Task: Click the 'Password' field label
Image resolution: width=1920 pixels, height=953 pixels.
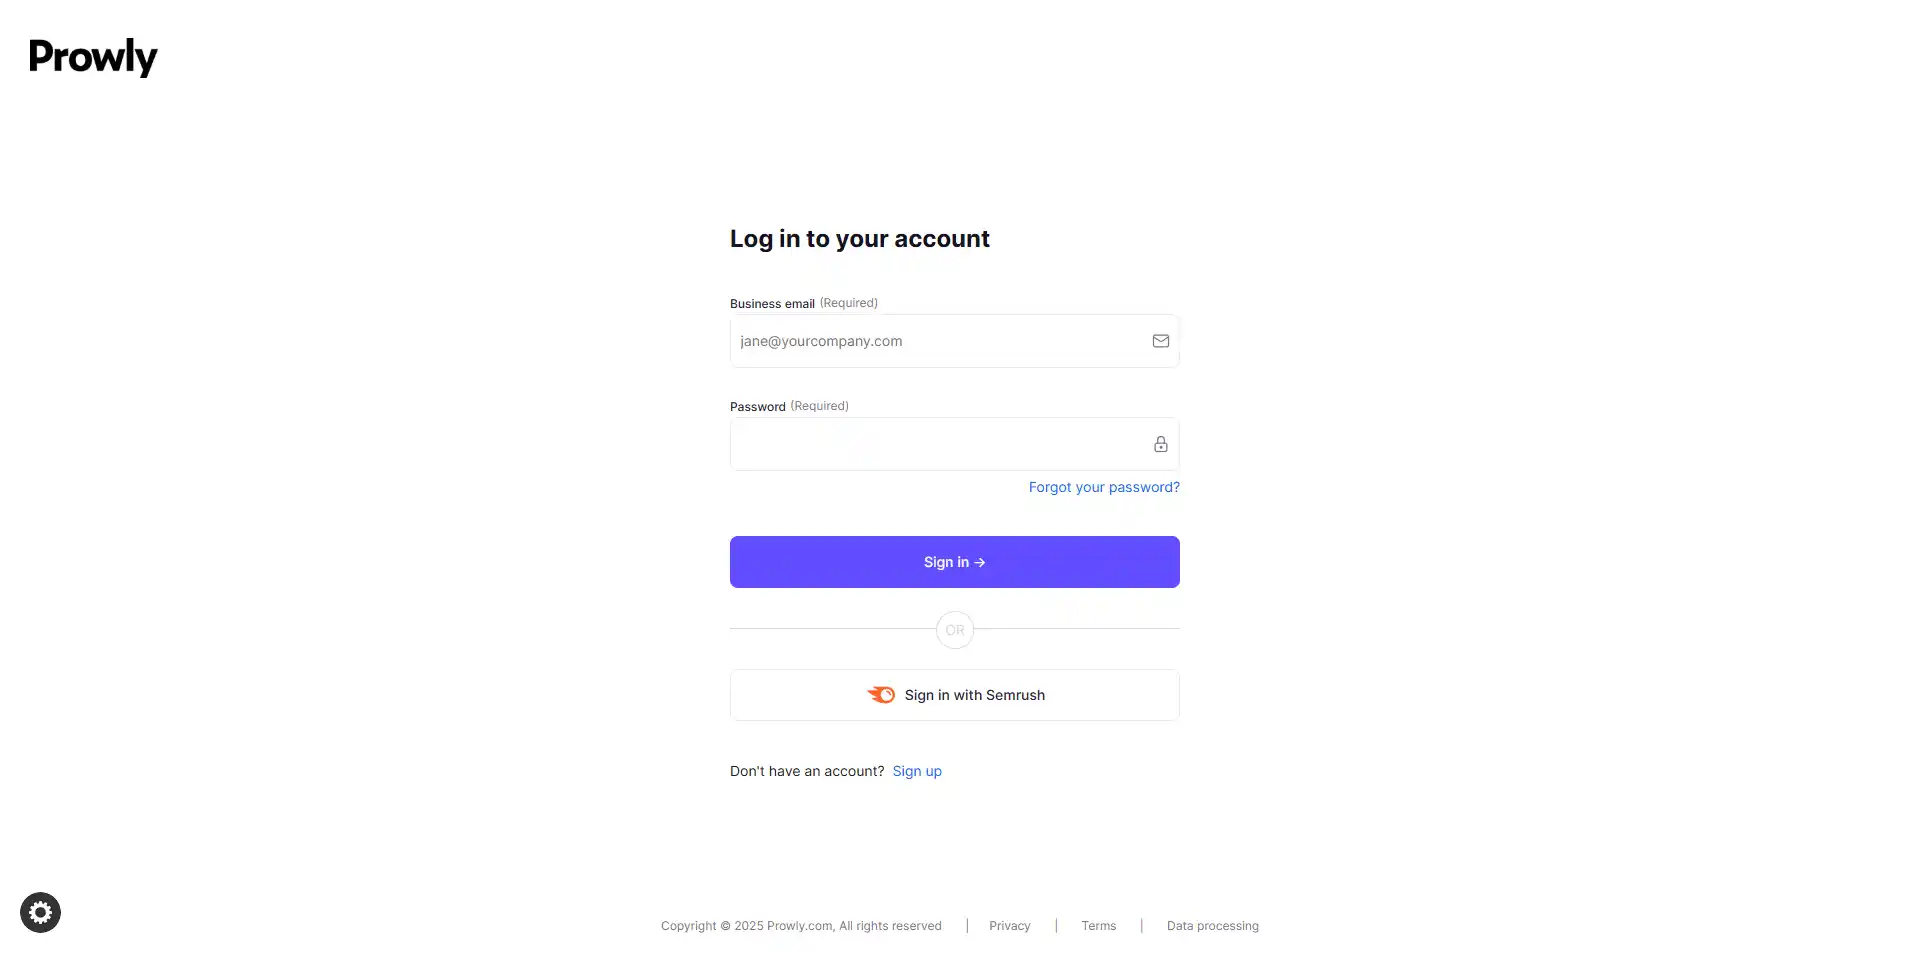Action: pos(758,407)
